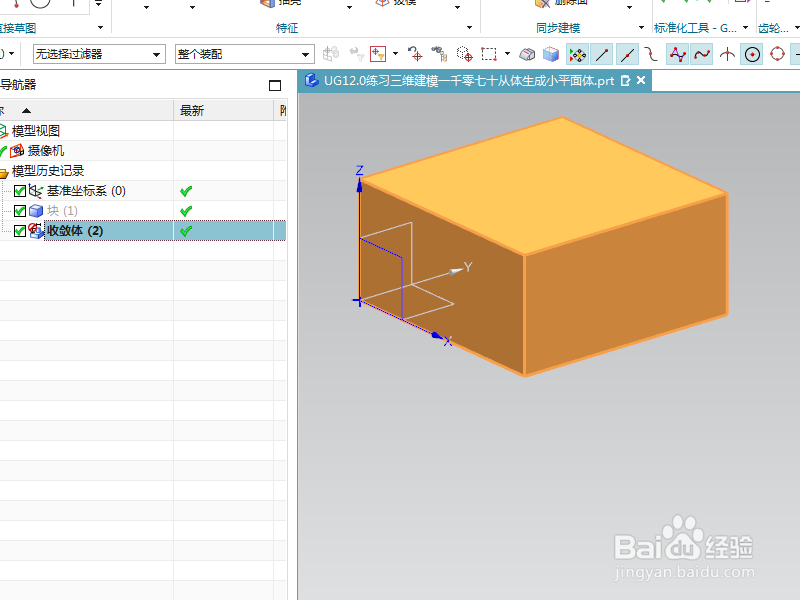The width and height of the screenshot is (800, 600).
Task: Toggle the arc center snap
Action: click(x=752, y=54)
